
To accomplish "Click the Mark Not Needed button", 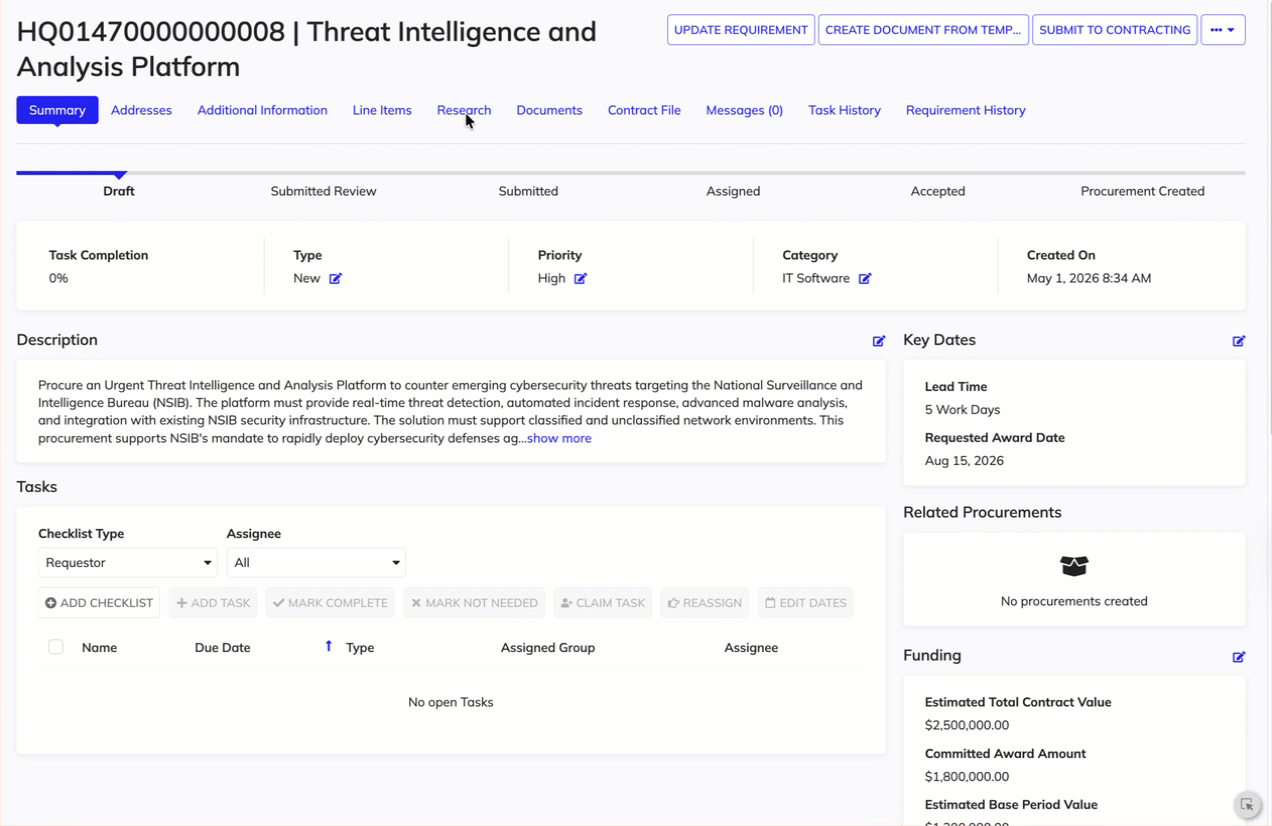I will [x=474, y=603].
